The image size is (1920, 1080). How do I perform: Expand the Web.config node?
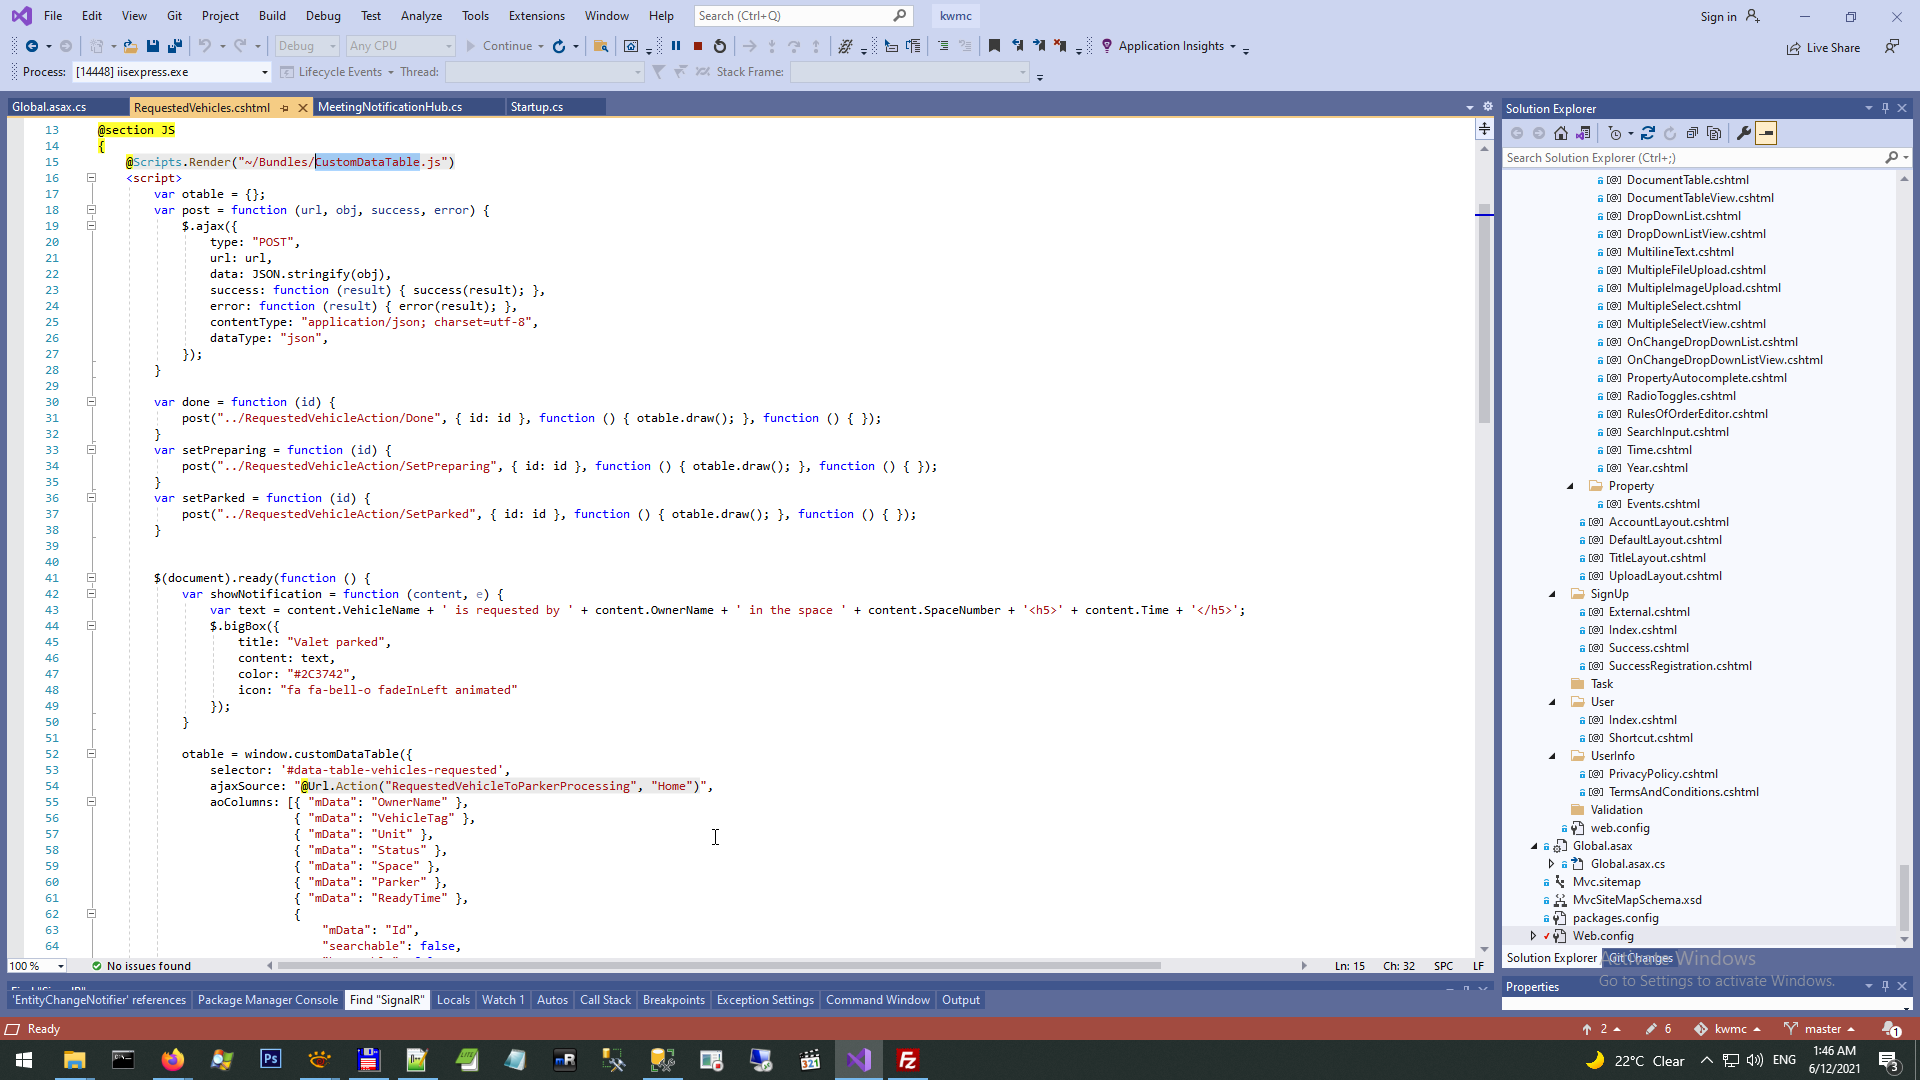[1533, 936]
